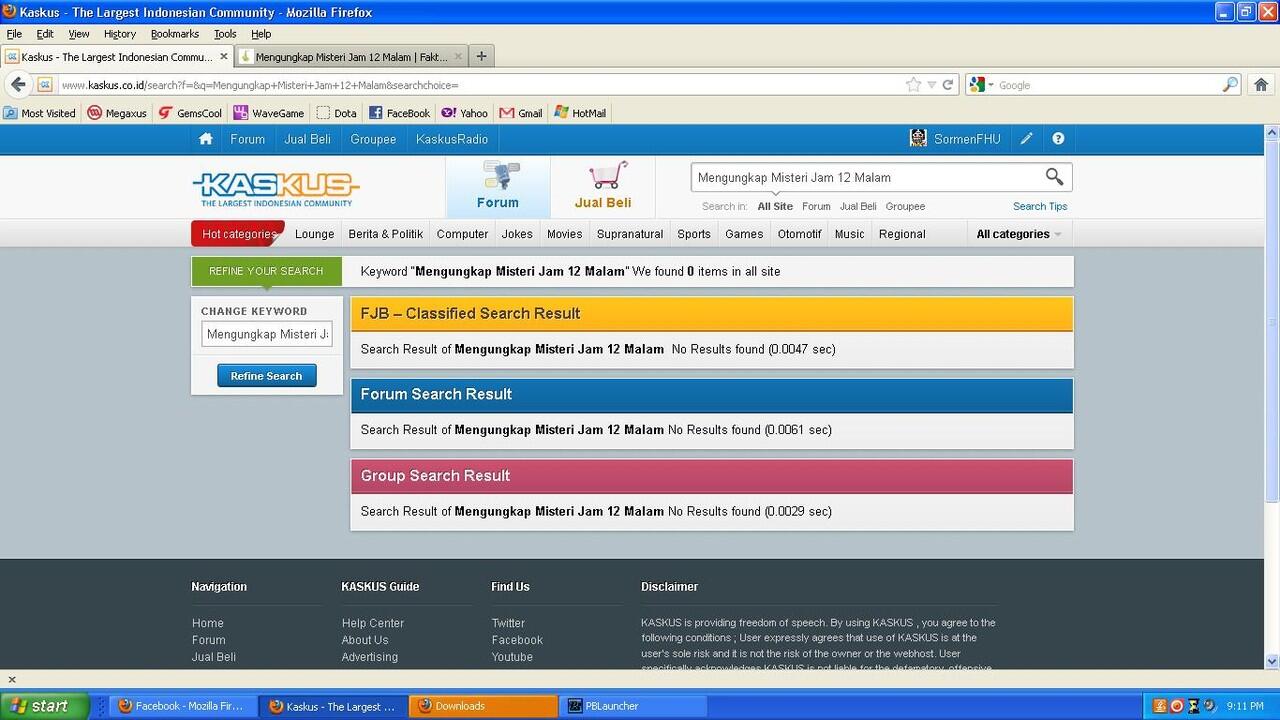Viewport: 1280px width, 720px height.
Task: Open WaveGame bookmark
Action: click(269, 113)
